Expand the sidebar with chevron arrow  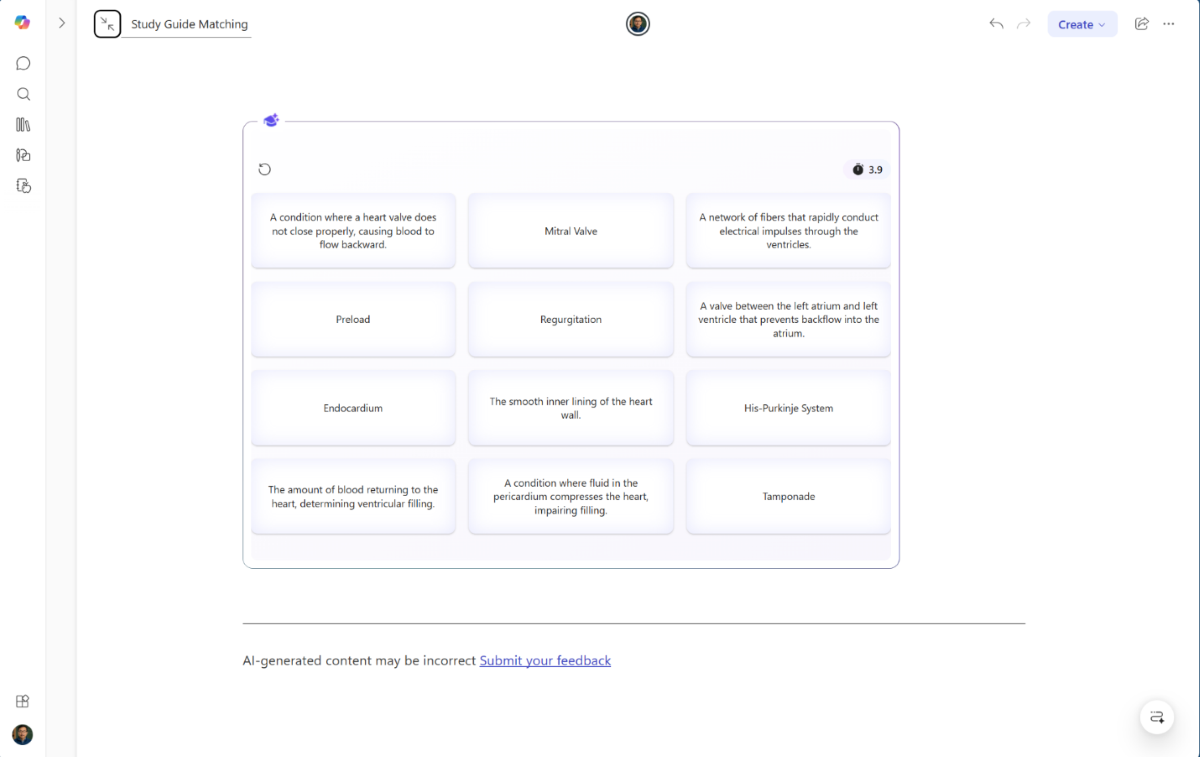62,23
